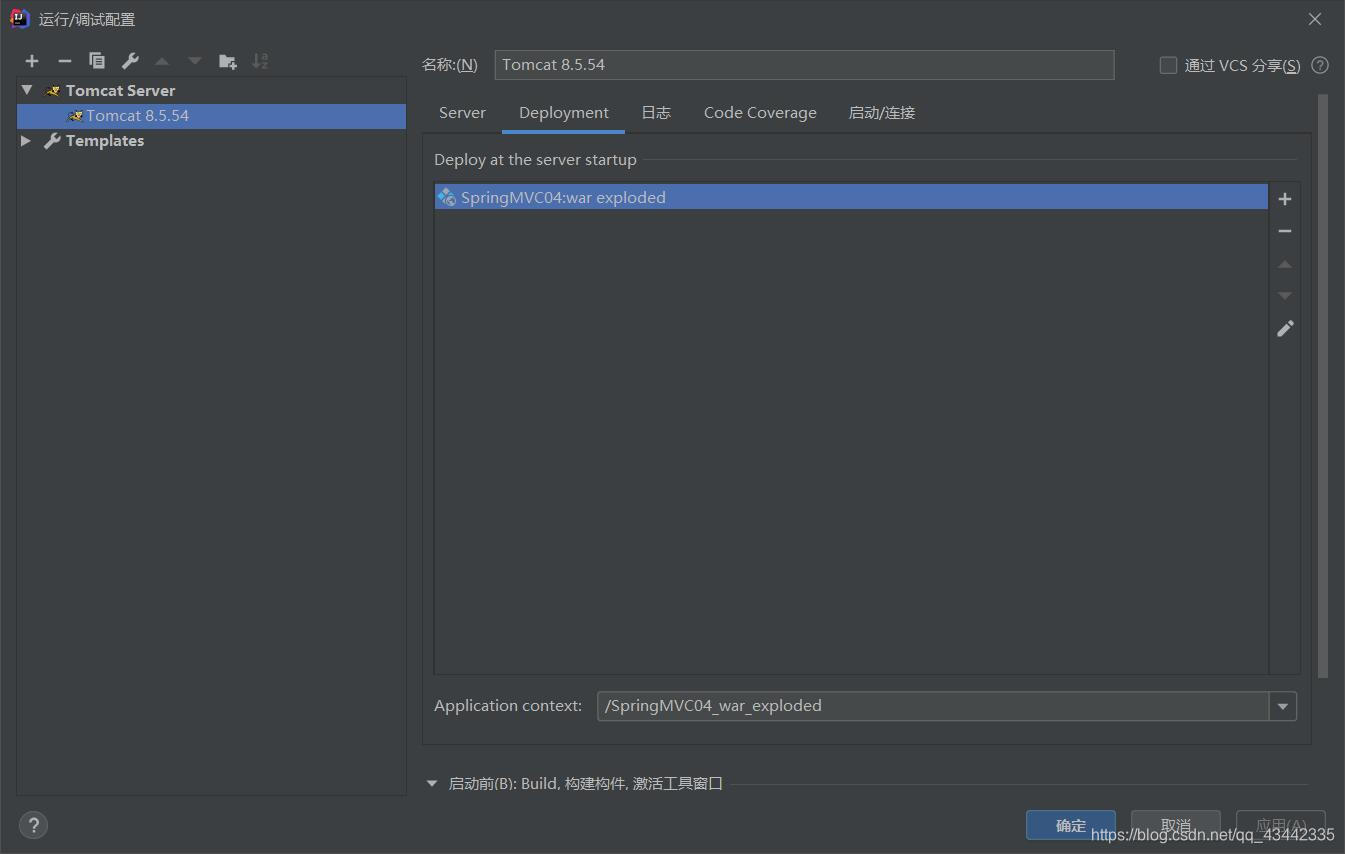Collapse the Tomcat Server tree node
This screenshot has height=854, width=1345.
[27, 90]
